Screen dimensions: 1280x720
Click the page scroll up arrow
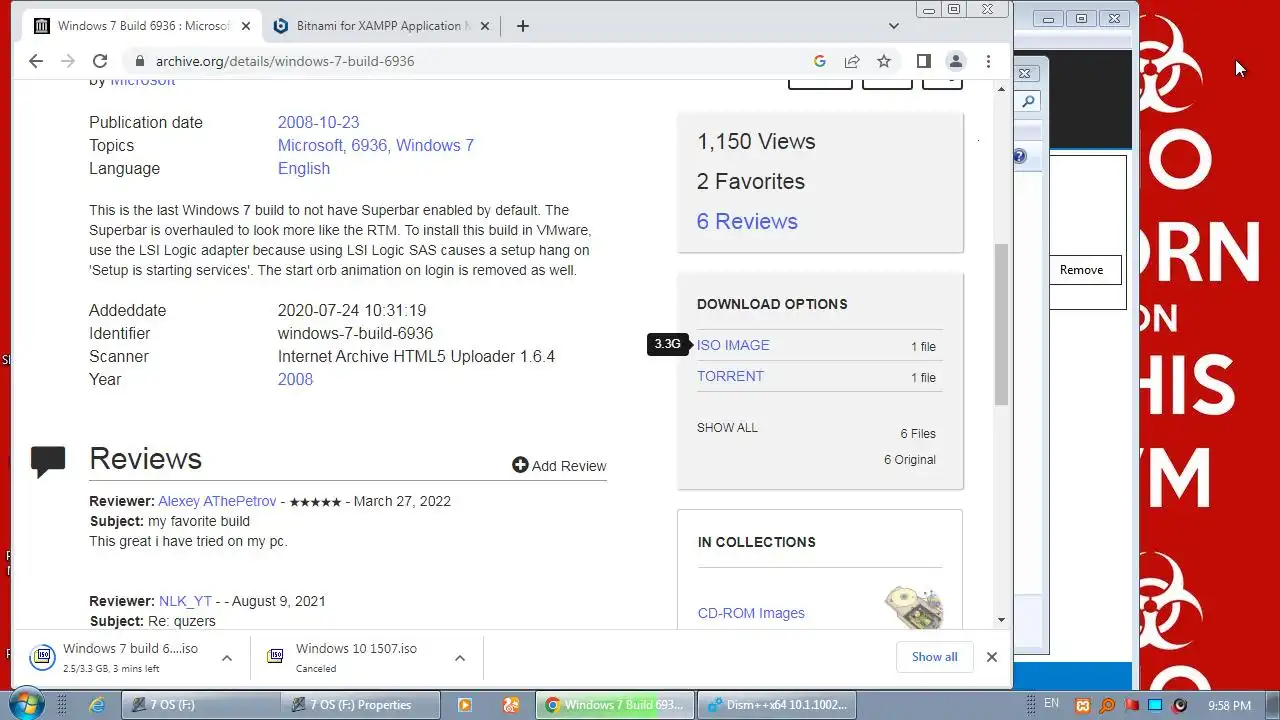1001,90
